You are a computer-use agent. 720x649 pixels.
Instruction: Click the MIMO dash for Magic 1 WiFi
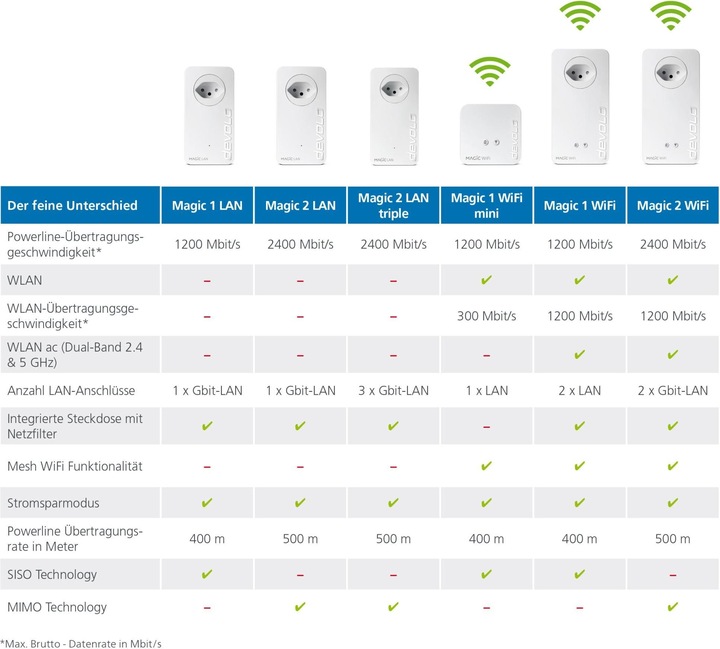click(x=579, y=608)
